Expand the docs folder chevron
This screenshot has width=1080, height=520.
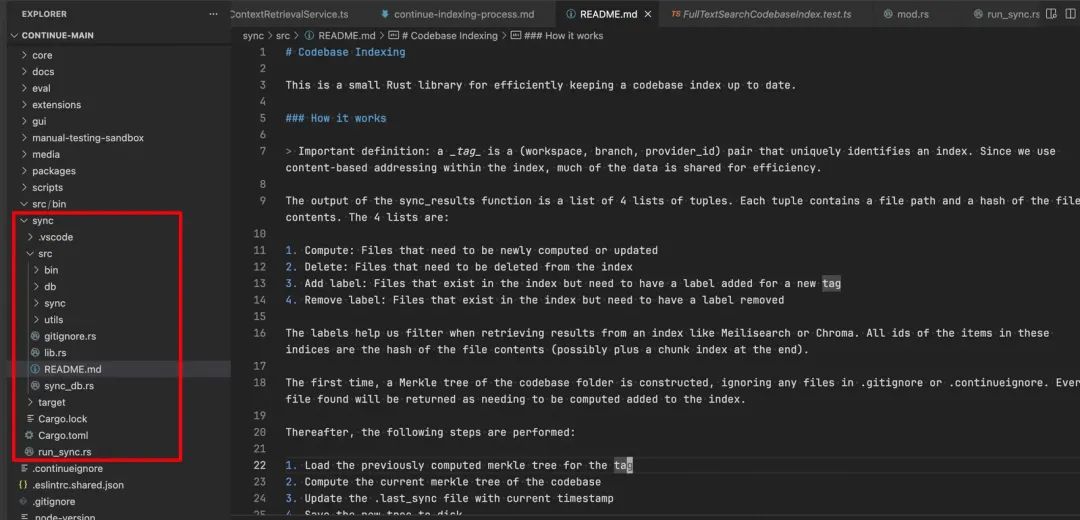[24, 72]
